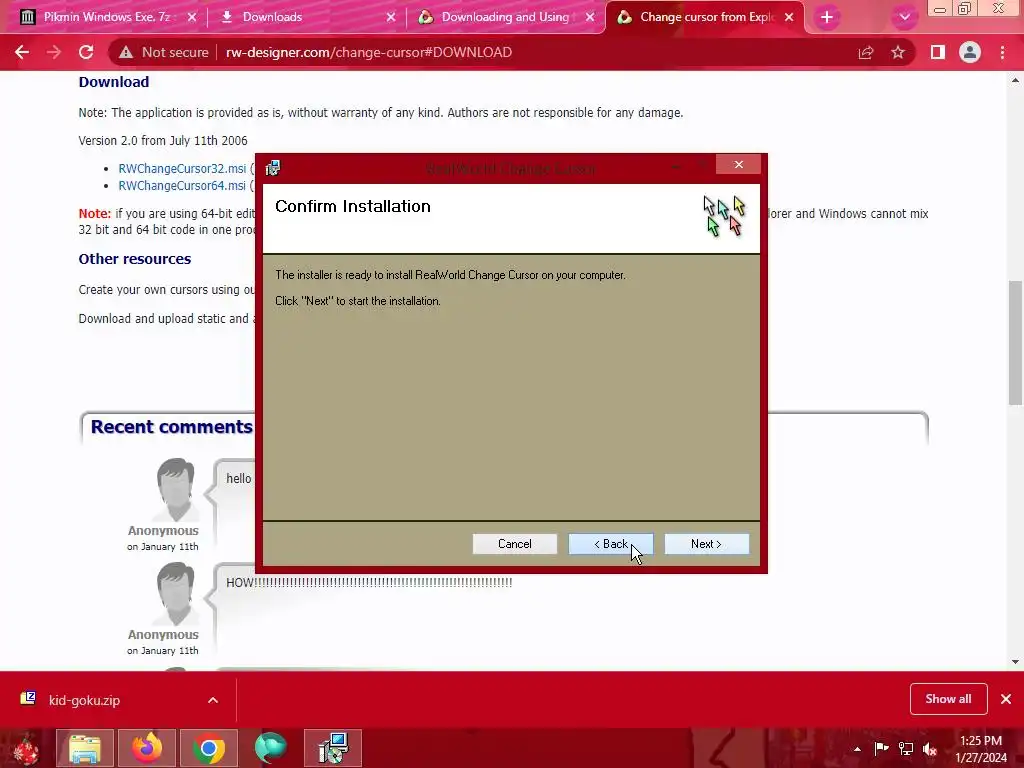Download RWChangeCursor64.msi
Viewport: 1024px width, 768px height.
[x=182, y=185]
